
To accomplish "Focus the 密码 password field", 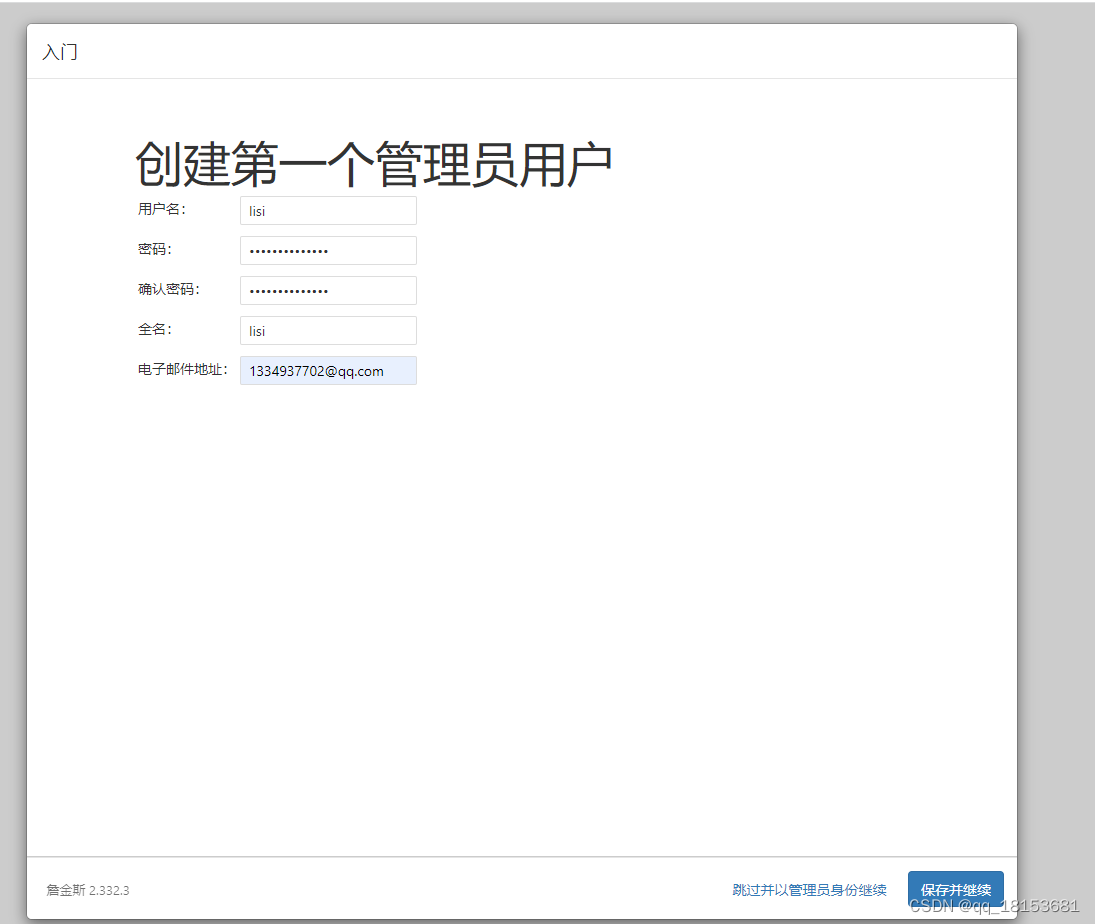I will point(328,250).
